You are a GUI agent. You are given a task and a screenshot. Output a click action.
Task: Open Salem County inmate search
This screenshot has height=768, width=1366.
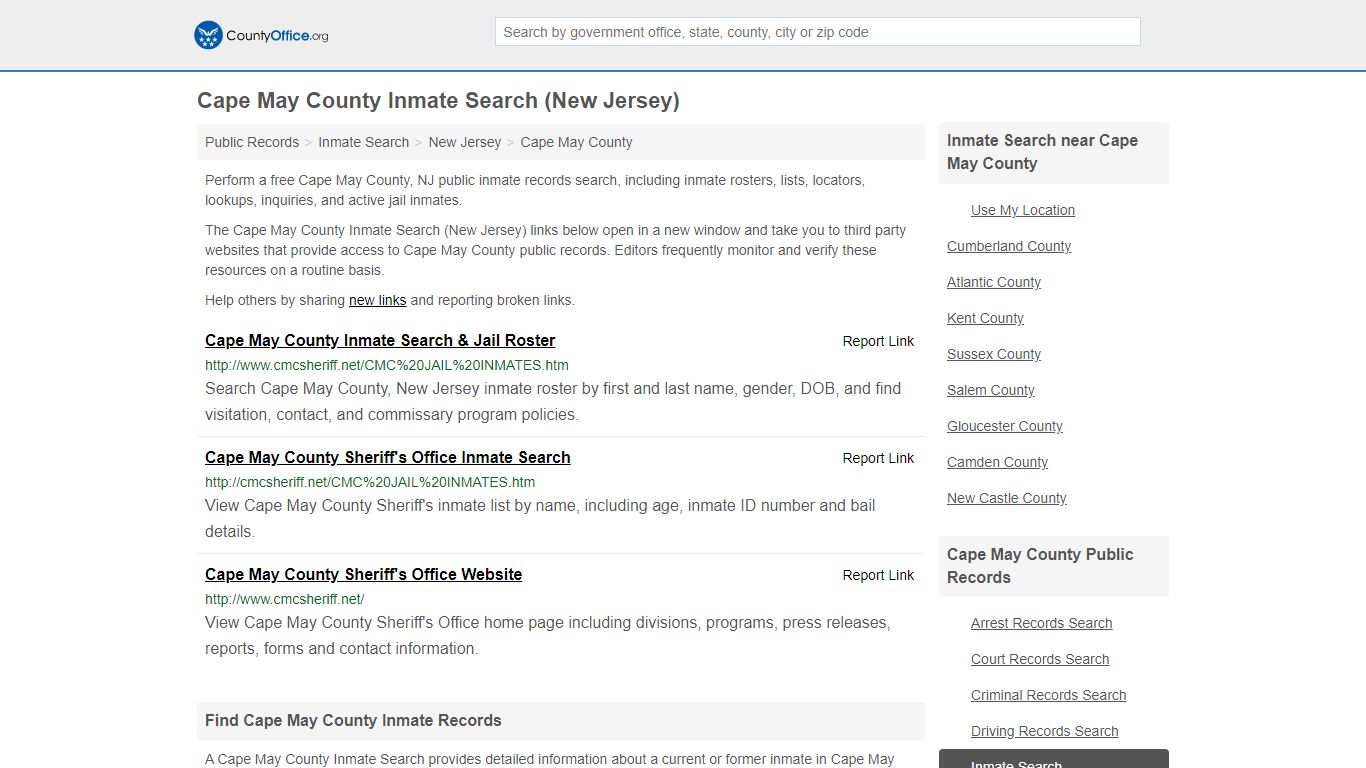pos(991,390)
